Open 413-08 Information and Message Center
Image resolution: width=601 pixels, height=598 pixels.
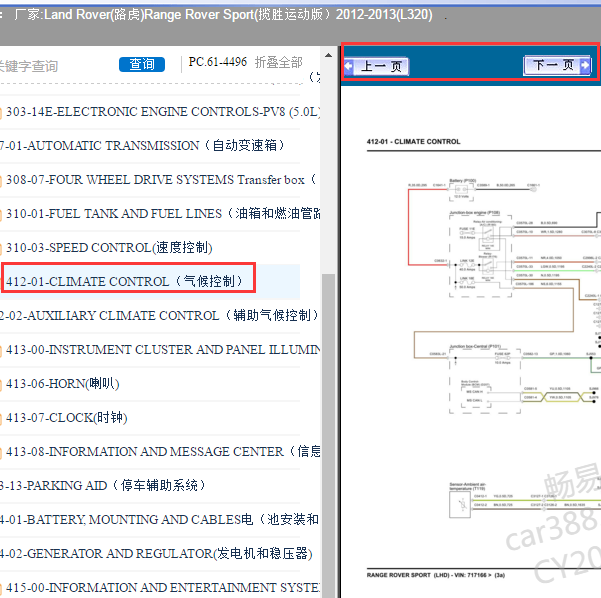[163, 452]
